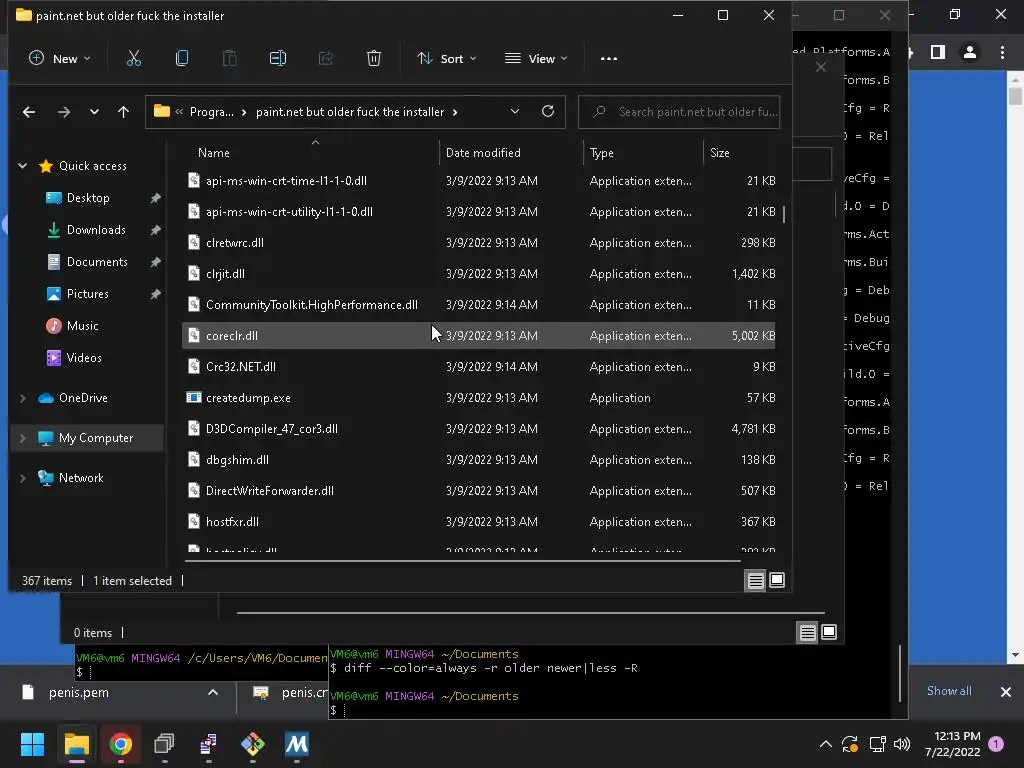Select the dbgshim.dll file
1024x768 pixels.
pos(479,460)
